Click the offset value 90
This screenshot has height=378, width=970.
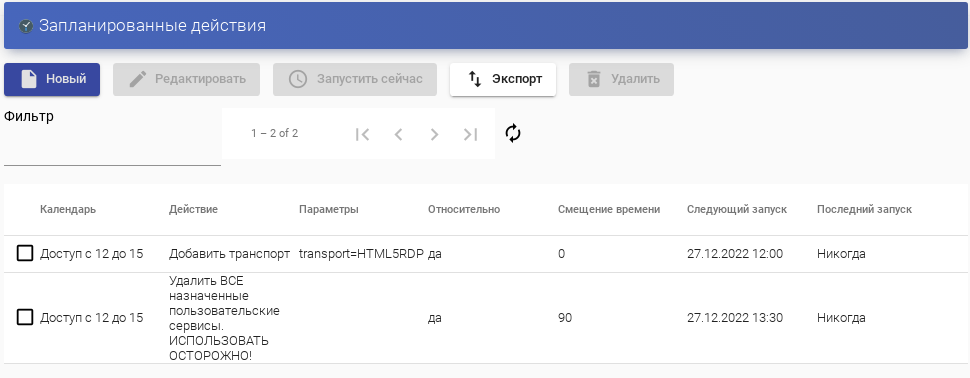565,318
